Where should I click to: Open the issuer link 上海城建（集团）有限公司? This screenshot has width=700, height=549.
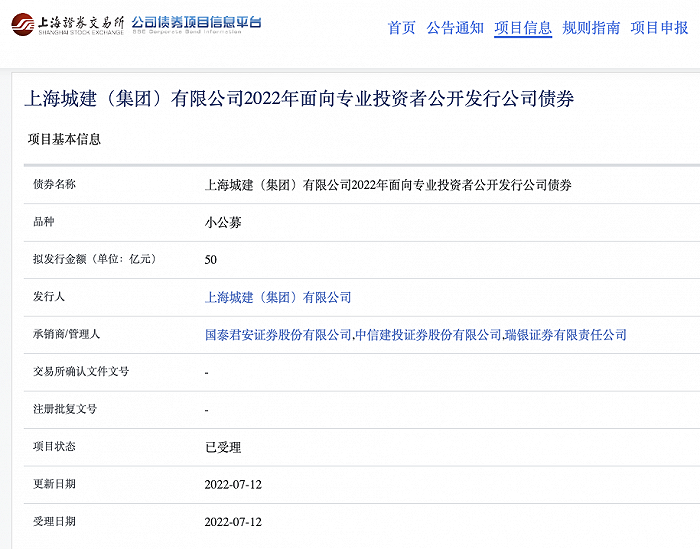point(278,297)
